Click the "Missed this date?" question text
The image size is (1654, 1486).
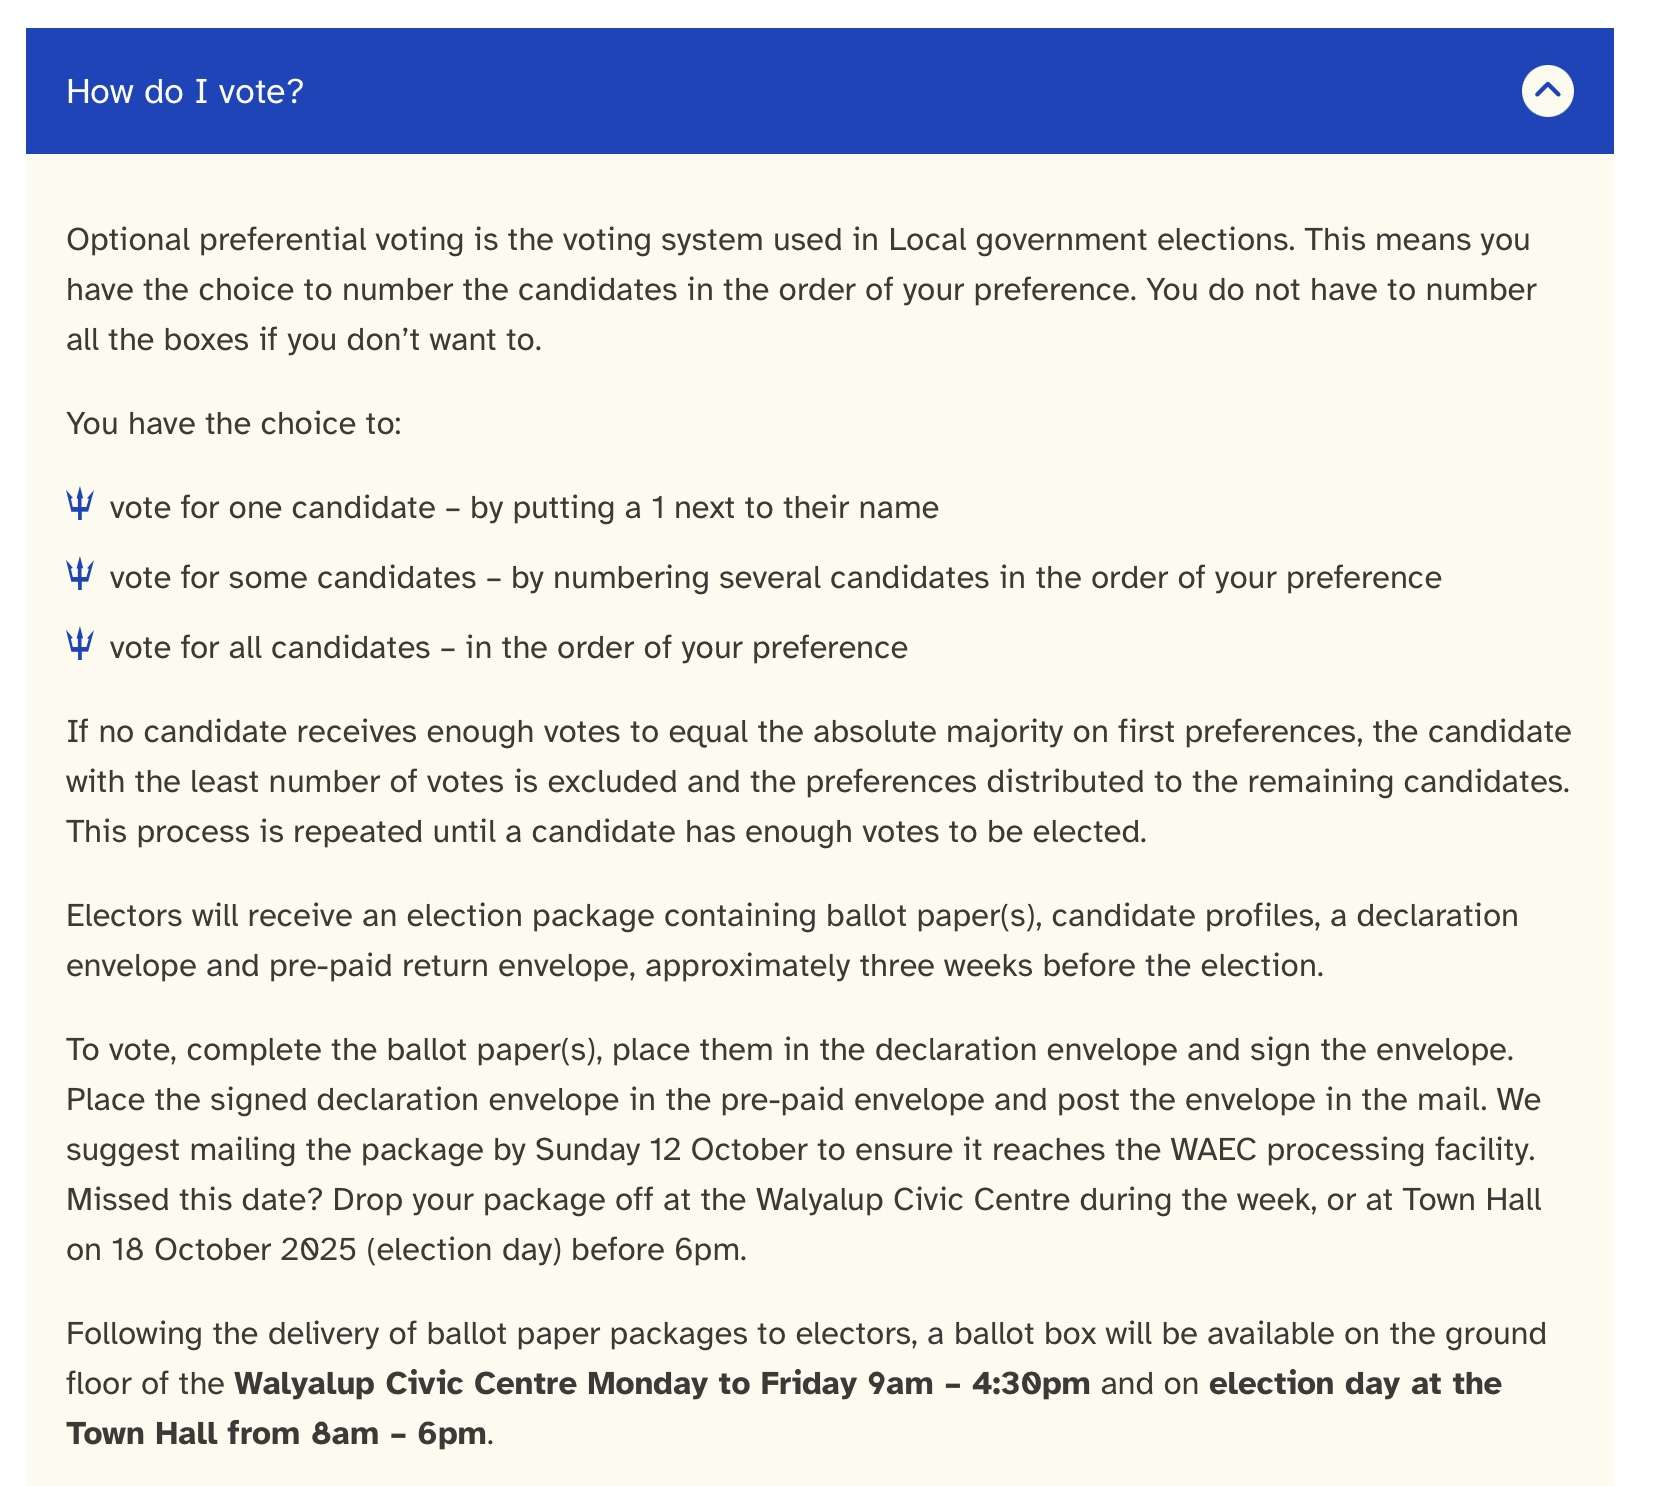(x=194, y=1200)
